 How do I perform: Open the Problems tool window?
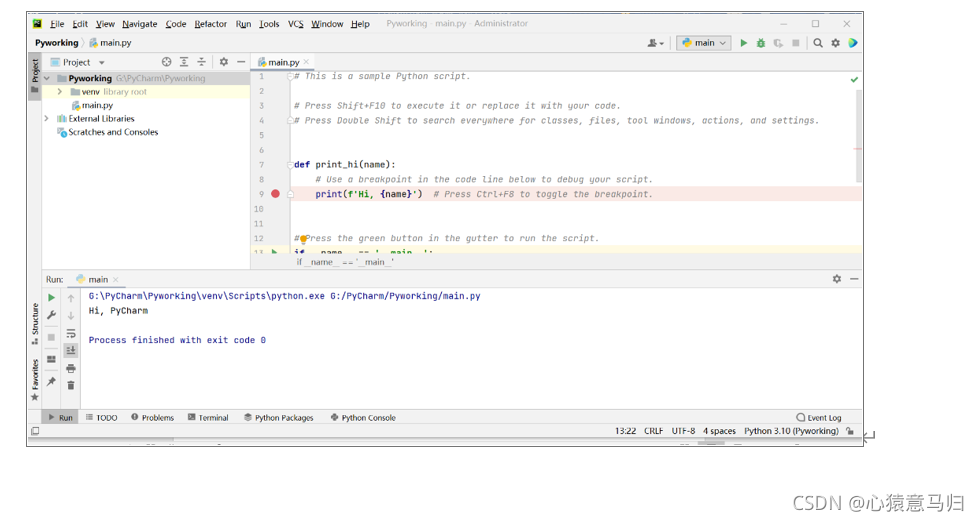click(x=152, y=417)
